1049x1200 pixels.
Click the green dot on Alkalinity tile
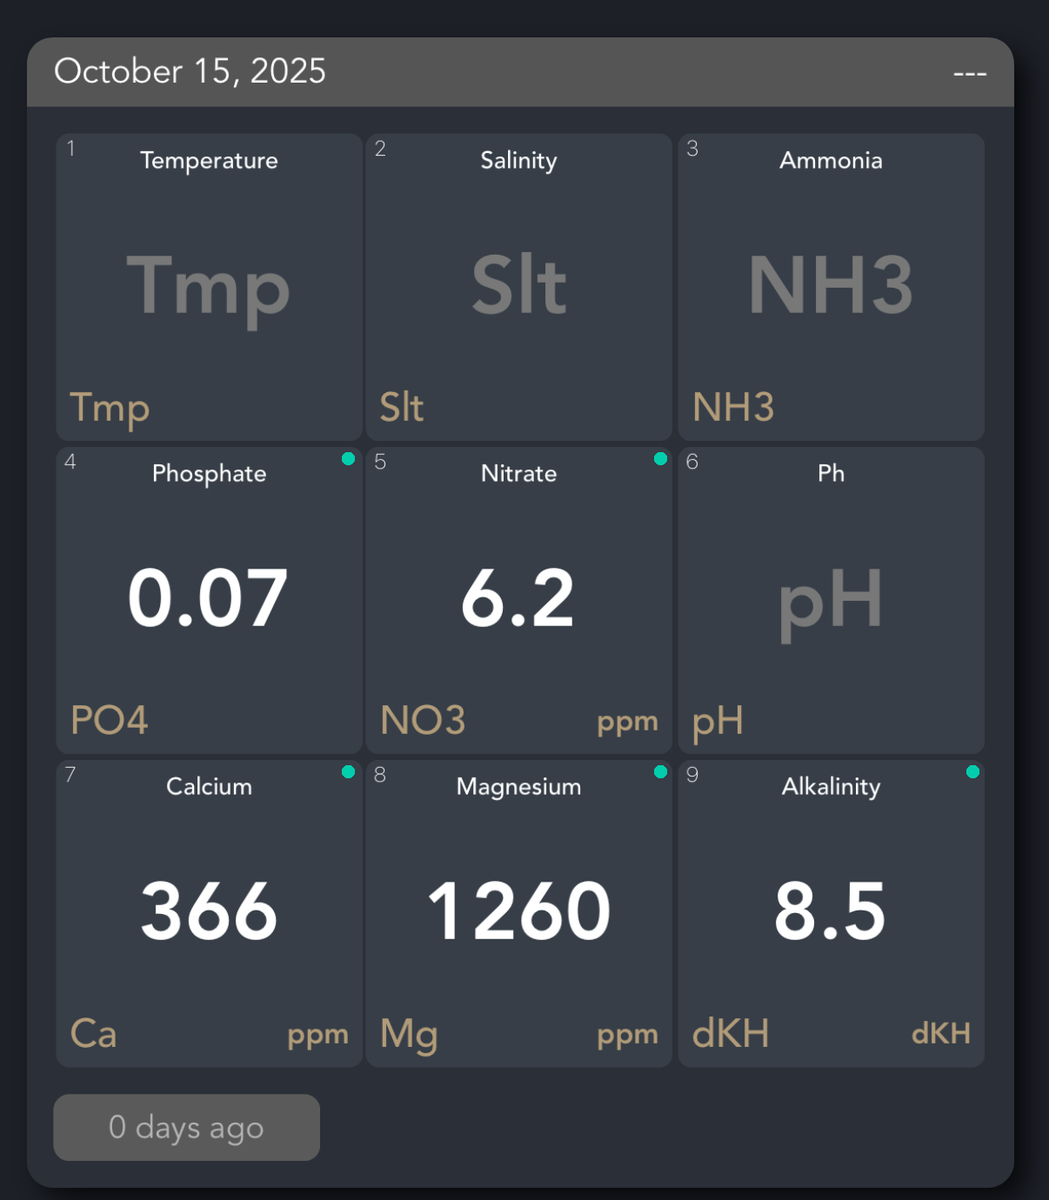pyautogui.click(x=972, y=772)
